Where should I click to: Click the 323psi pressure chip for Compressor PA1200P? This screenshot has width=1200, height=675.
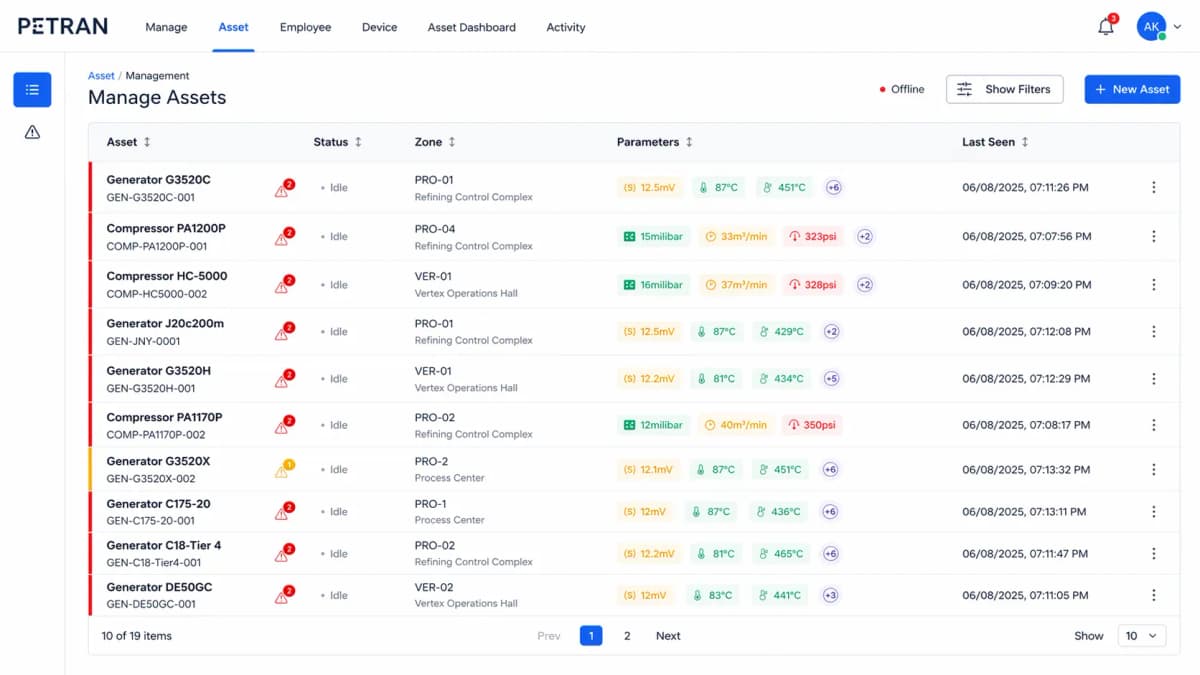click(812, 236)
